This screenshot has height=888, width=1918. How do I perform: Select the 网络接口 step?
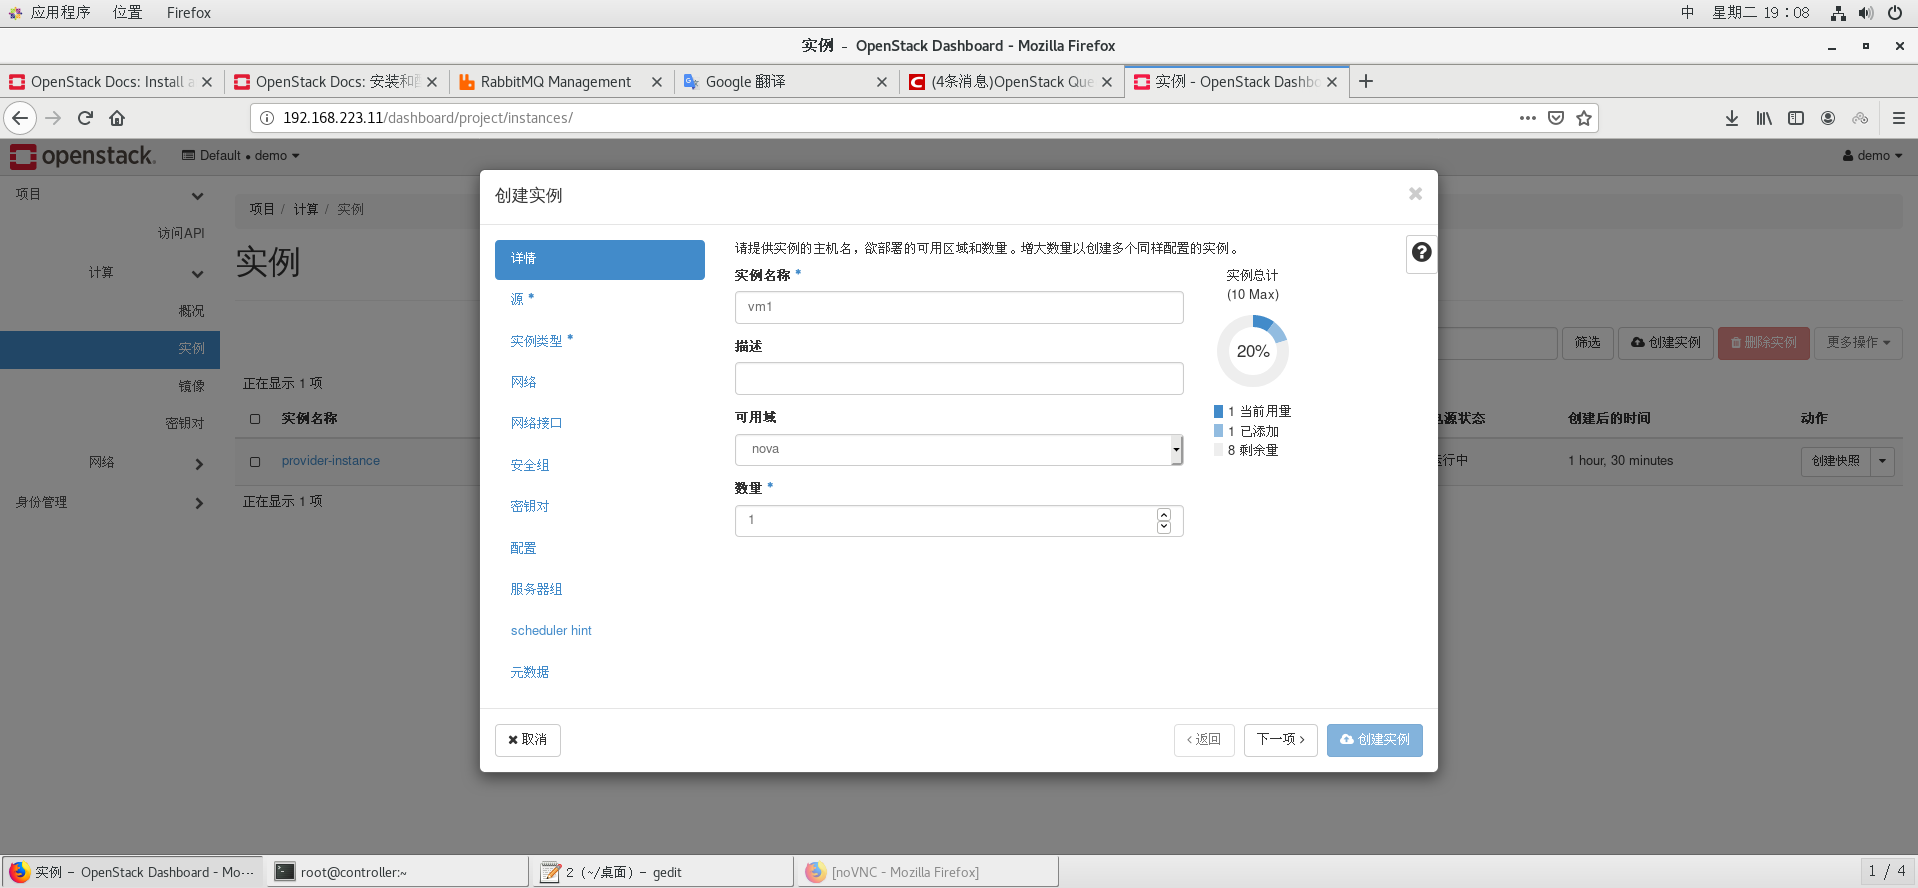(536, 423)
